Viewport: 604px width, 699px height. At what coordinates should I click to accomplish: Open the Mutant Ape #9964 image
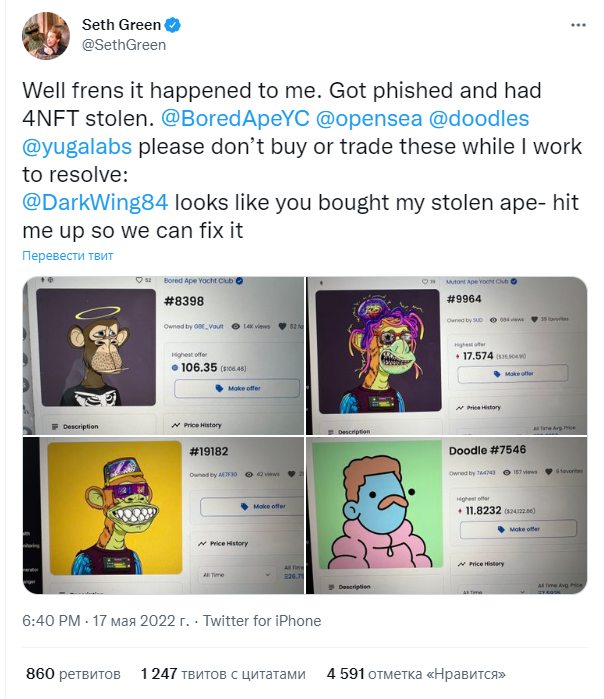[x=447, y=355]
